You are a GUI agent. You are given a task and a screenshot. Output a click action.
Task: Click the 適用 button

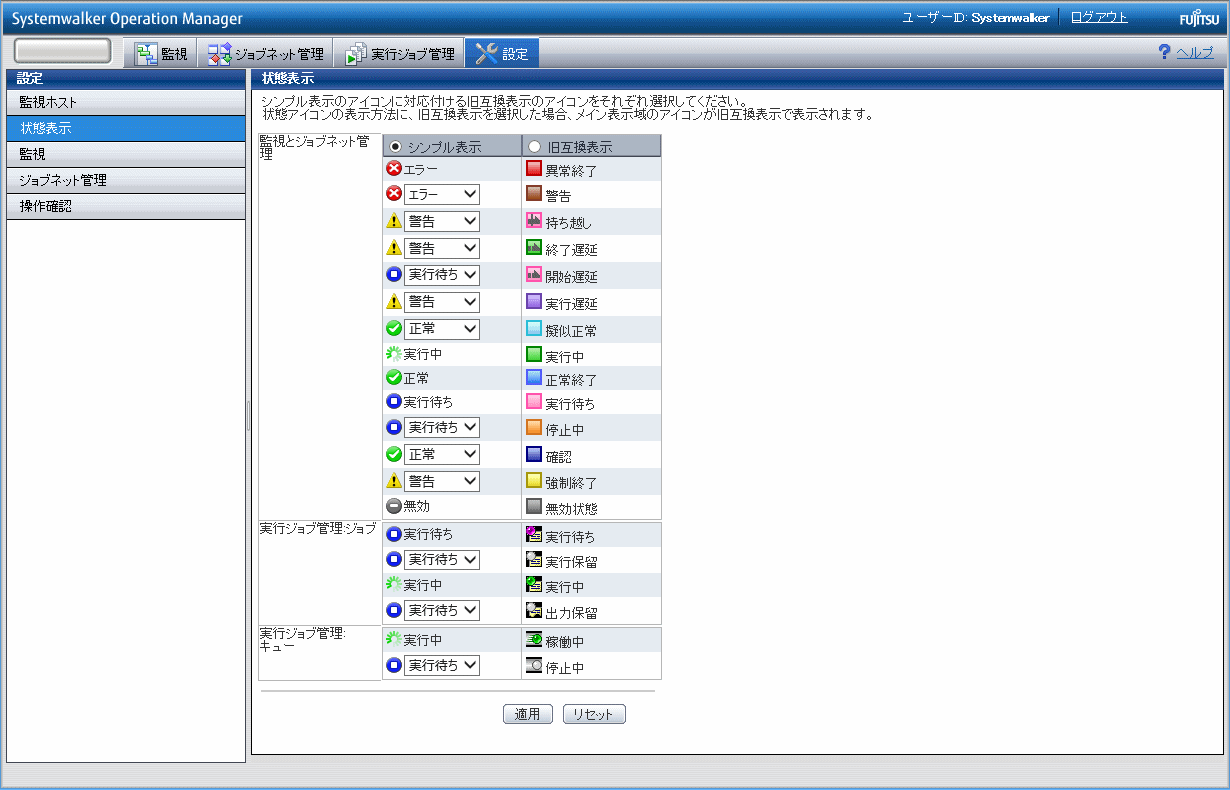(x=527, y=714)
